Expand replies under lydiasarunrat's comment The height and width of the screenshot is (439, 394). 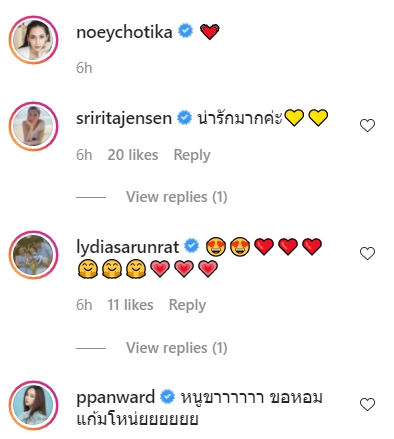177,348
